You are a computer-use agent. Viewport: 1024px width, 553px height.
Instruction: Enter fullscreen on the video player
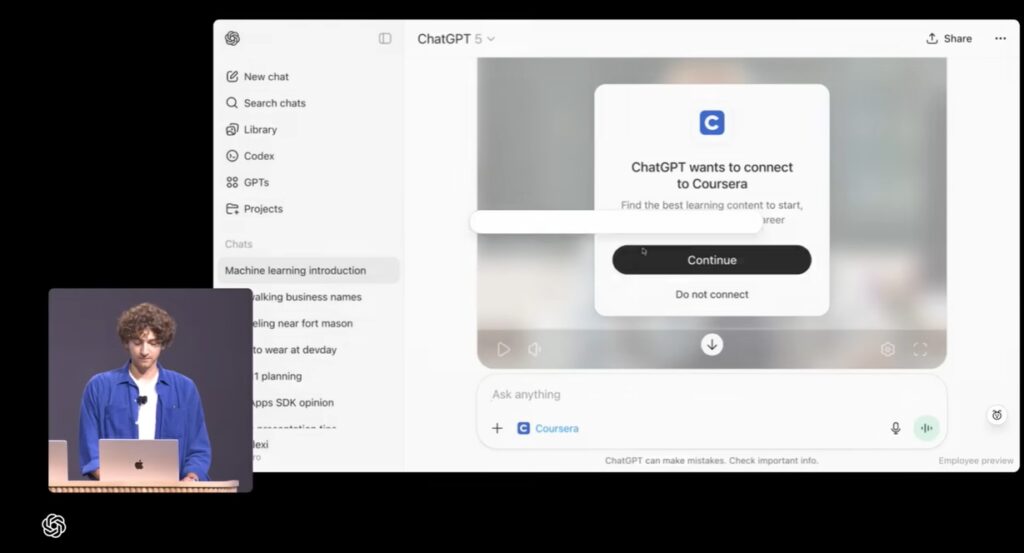[920, 350]
